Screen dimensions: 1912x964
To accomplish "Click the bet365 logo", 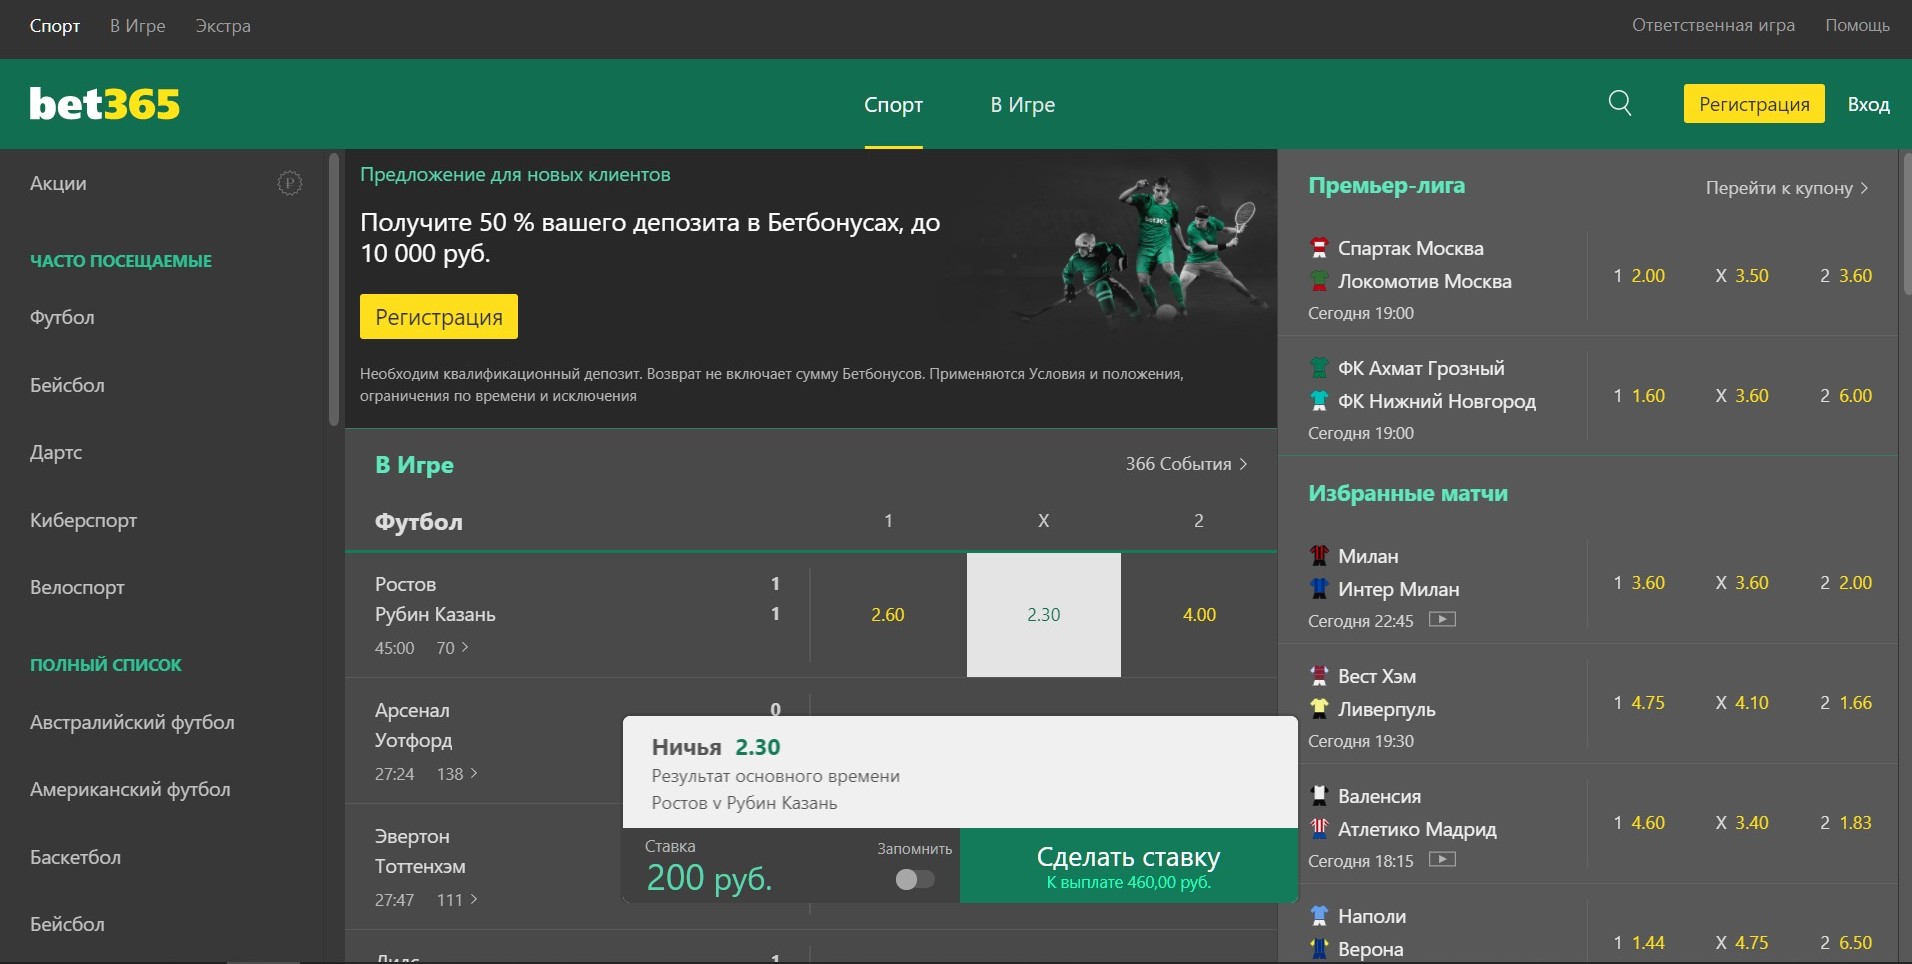I will (105, 104).
